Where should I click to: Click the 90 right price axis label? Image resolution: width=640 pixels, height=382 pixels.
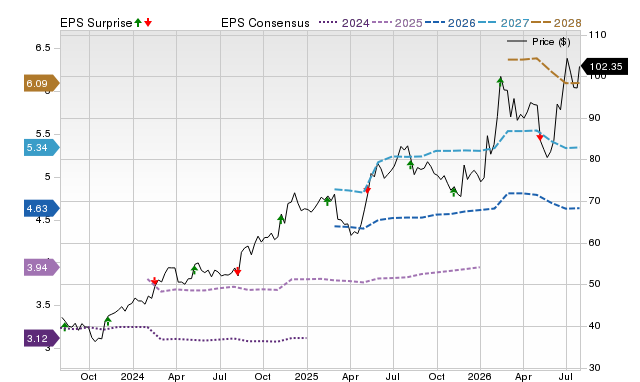click(595, 118)
